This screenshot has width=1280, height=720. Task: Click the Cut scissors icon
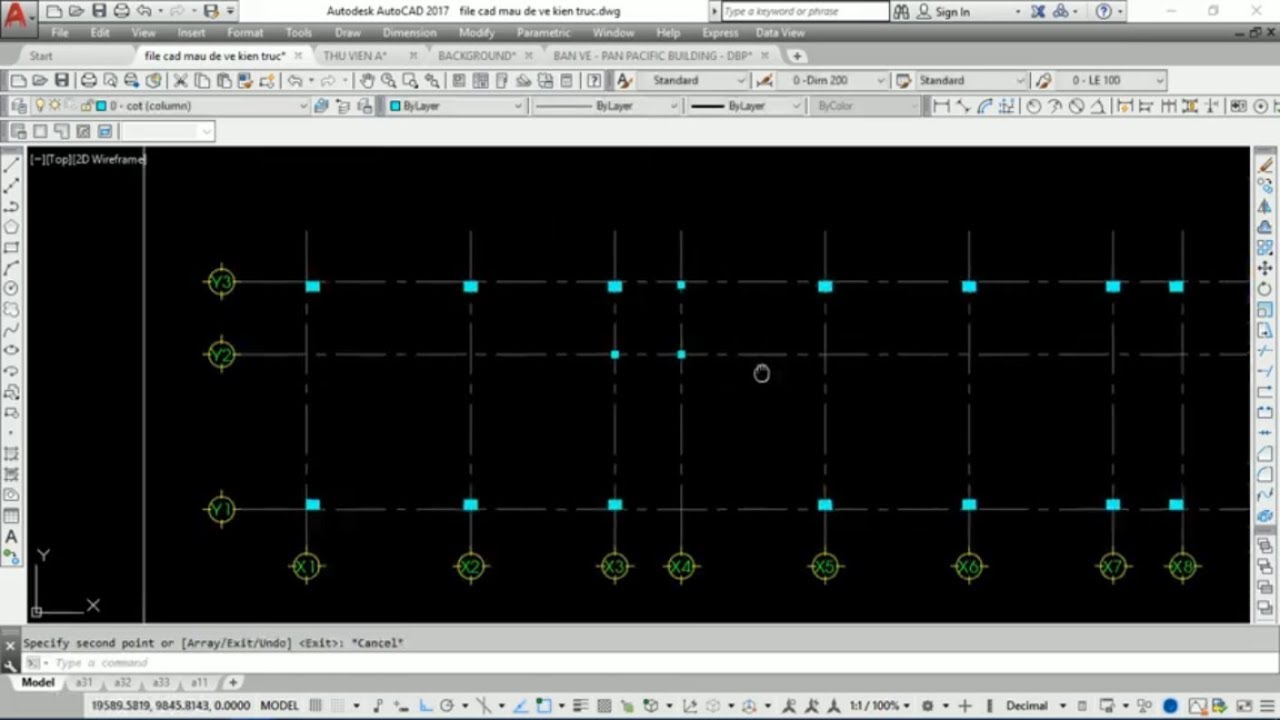(x=180, y=81)
